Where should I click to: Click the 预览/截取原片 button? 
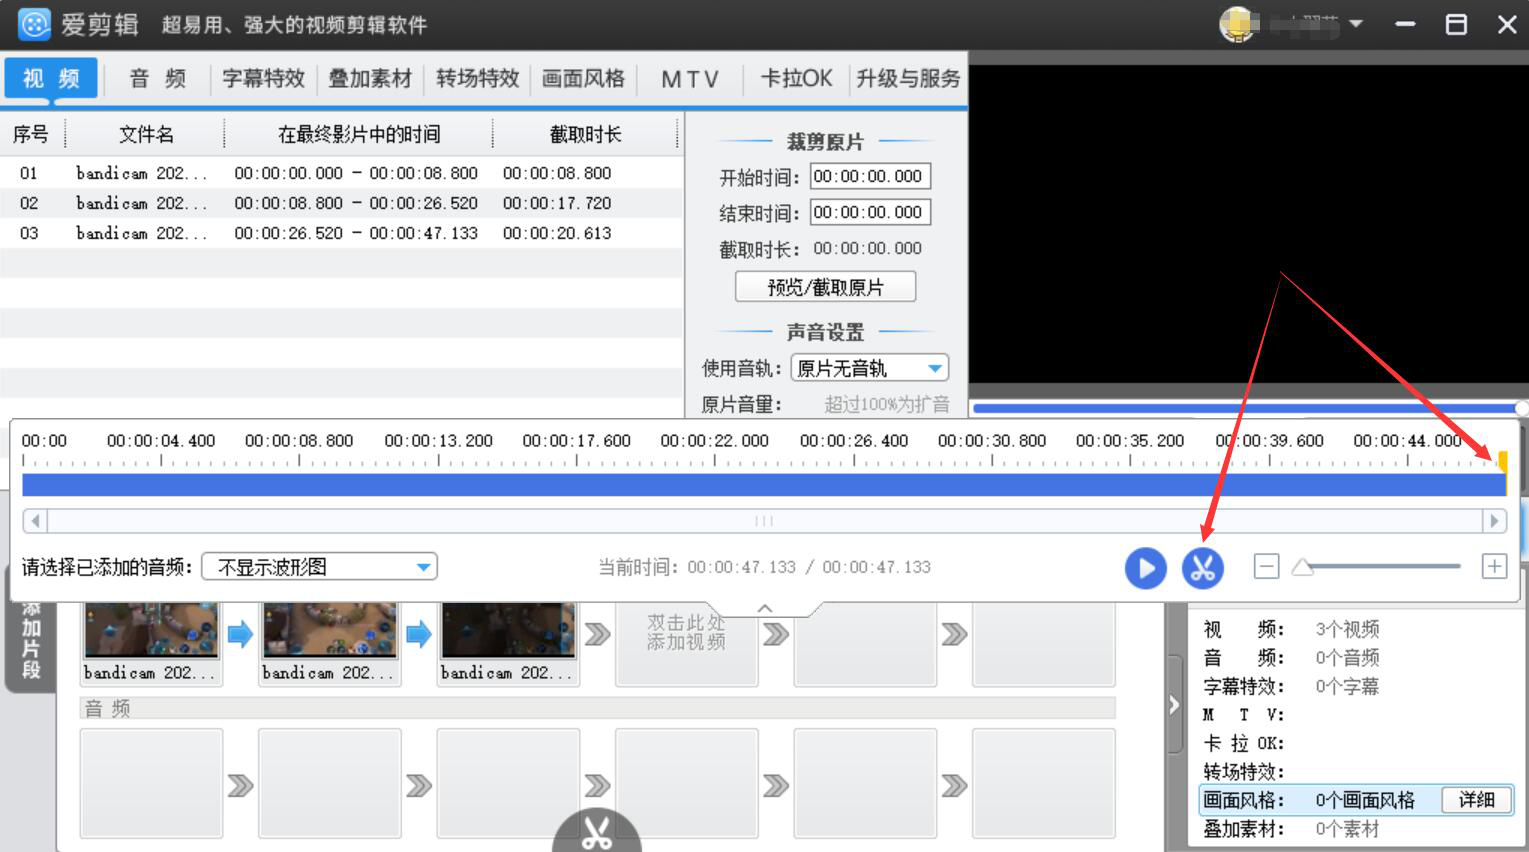click(825, 287)
